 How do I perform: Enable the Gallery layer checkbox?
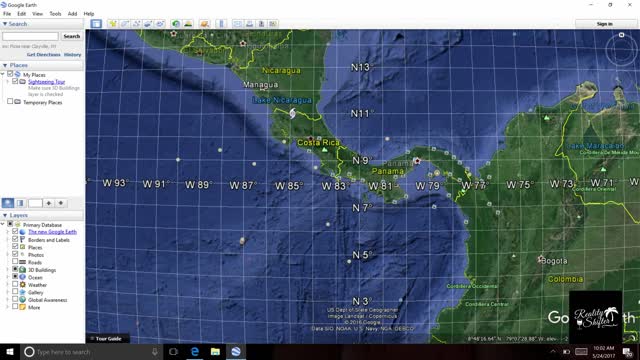tap(15, 292)
